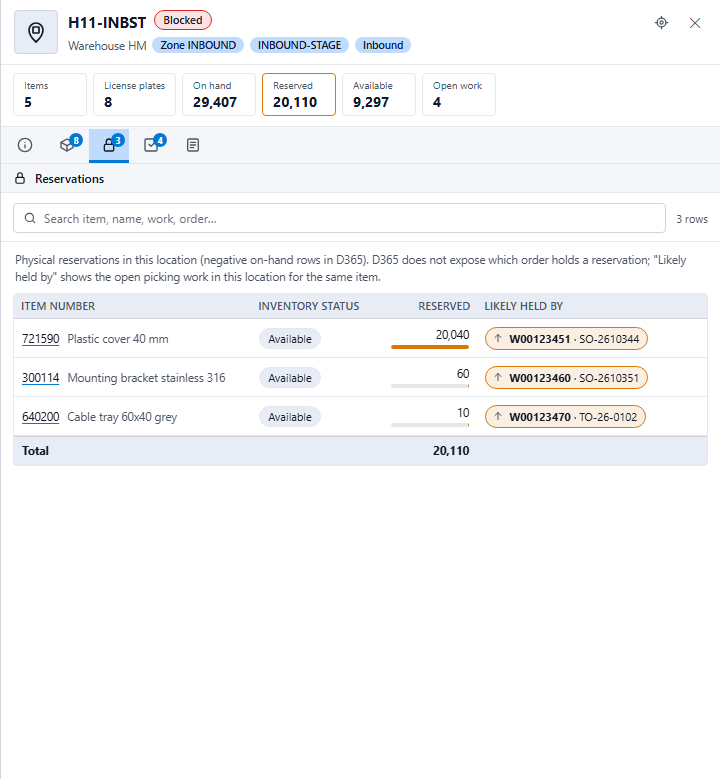Click the reserved bar for quantity 10
The image size is (720, 779).
click(x=430, y=425)
